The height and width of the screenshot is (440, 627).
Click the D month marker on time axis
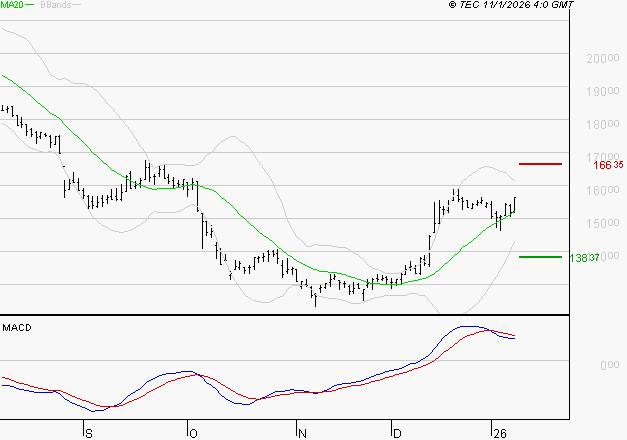[397, 434]
